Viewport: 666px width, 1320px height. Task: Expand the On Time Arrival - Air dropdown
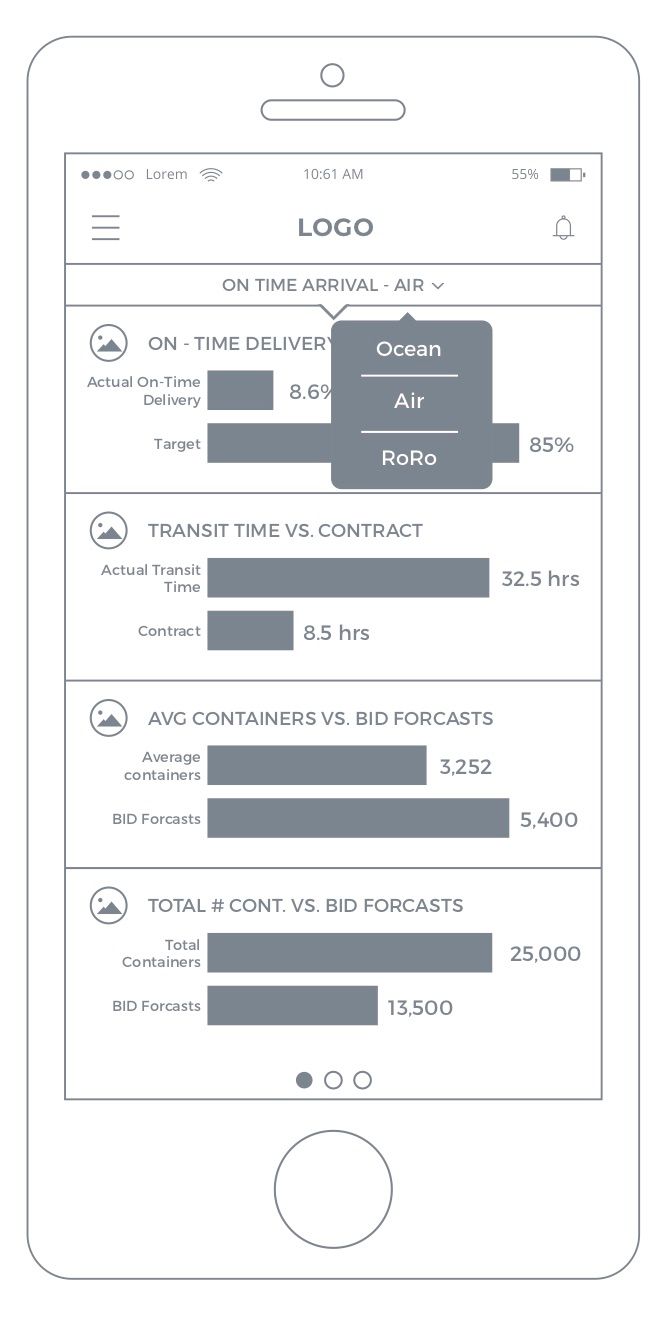333,285
